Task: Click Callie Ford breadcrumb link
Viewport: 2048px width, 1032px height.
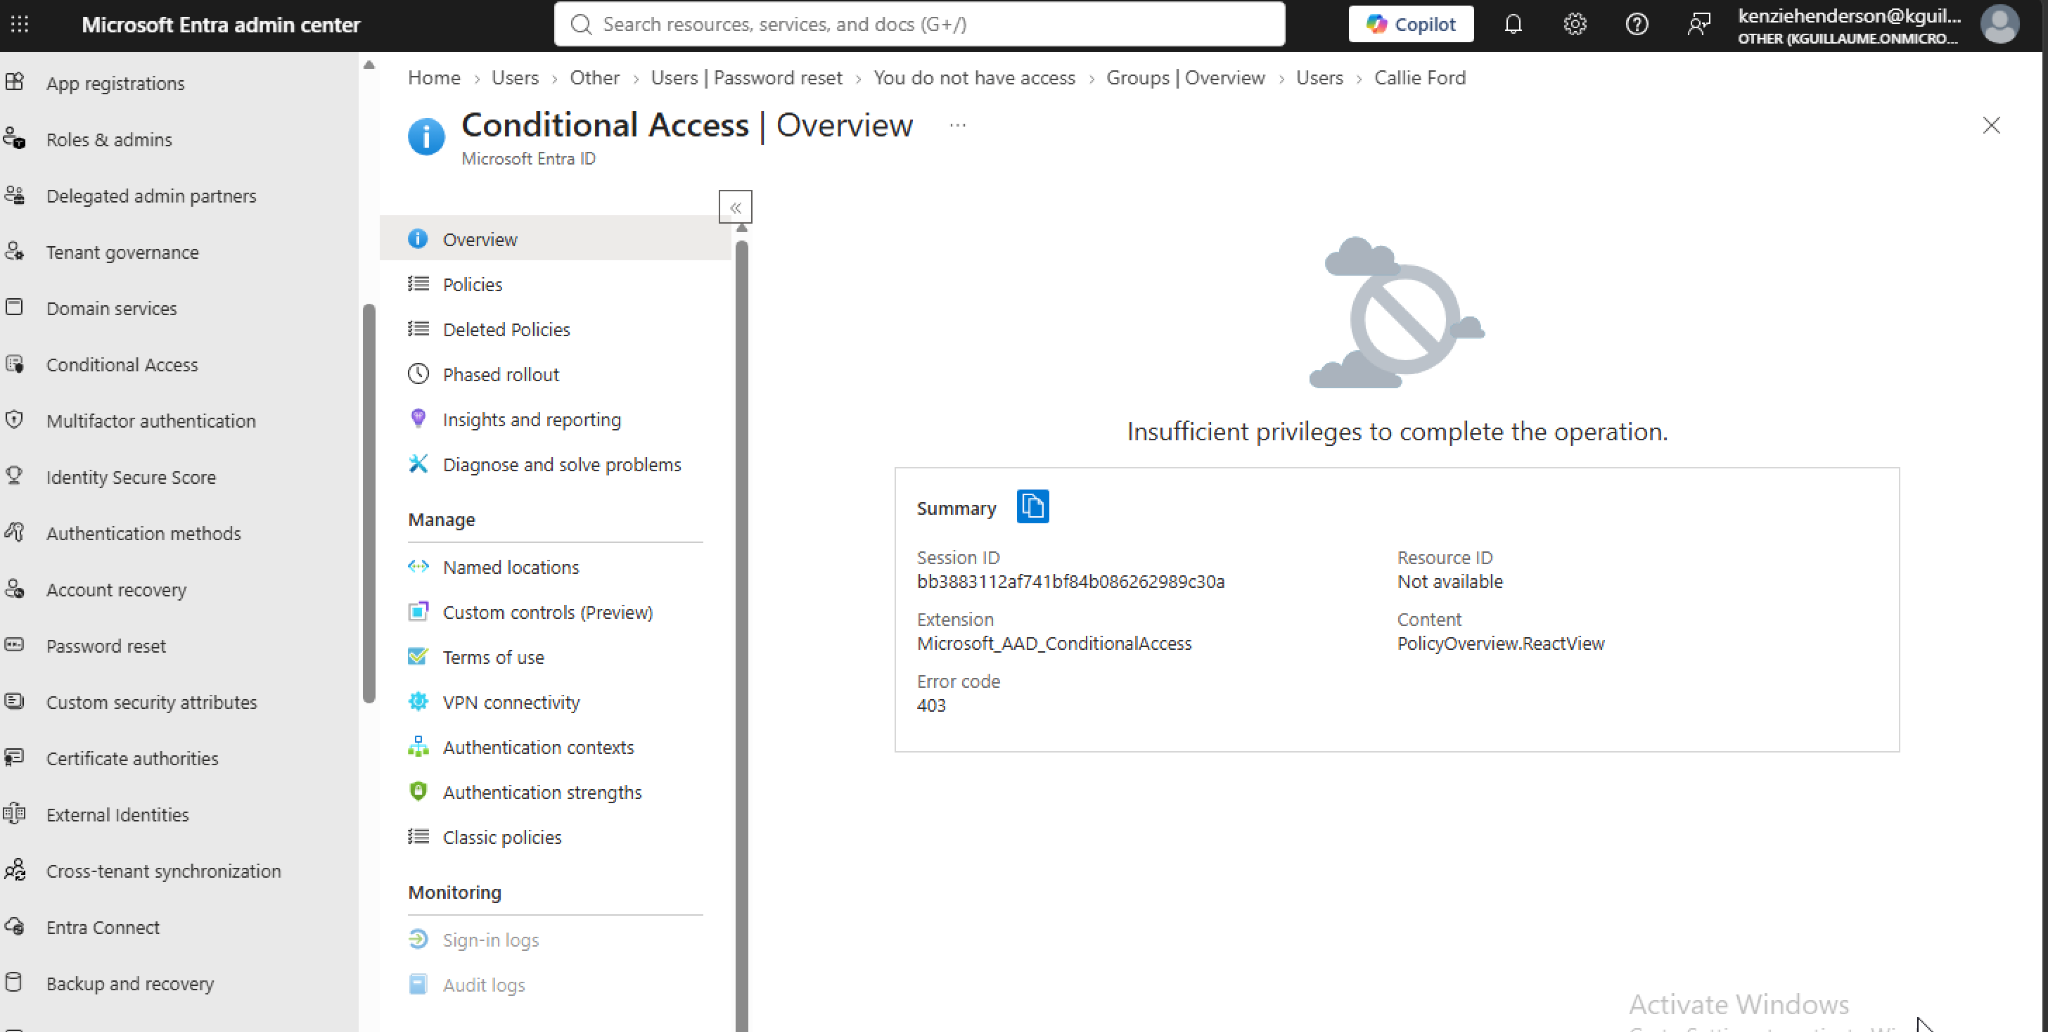Action: 1419,77
